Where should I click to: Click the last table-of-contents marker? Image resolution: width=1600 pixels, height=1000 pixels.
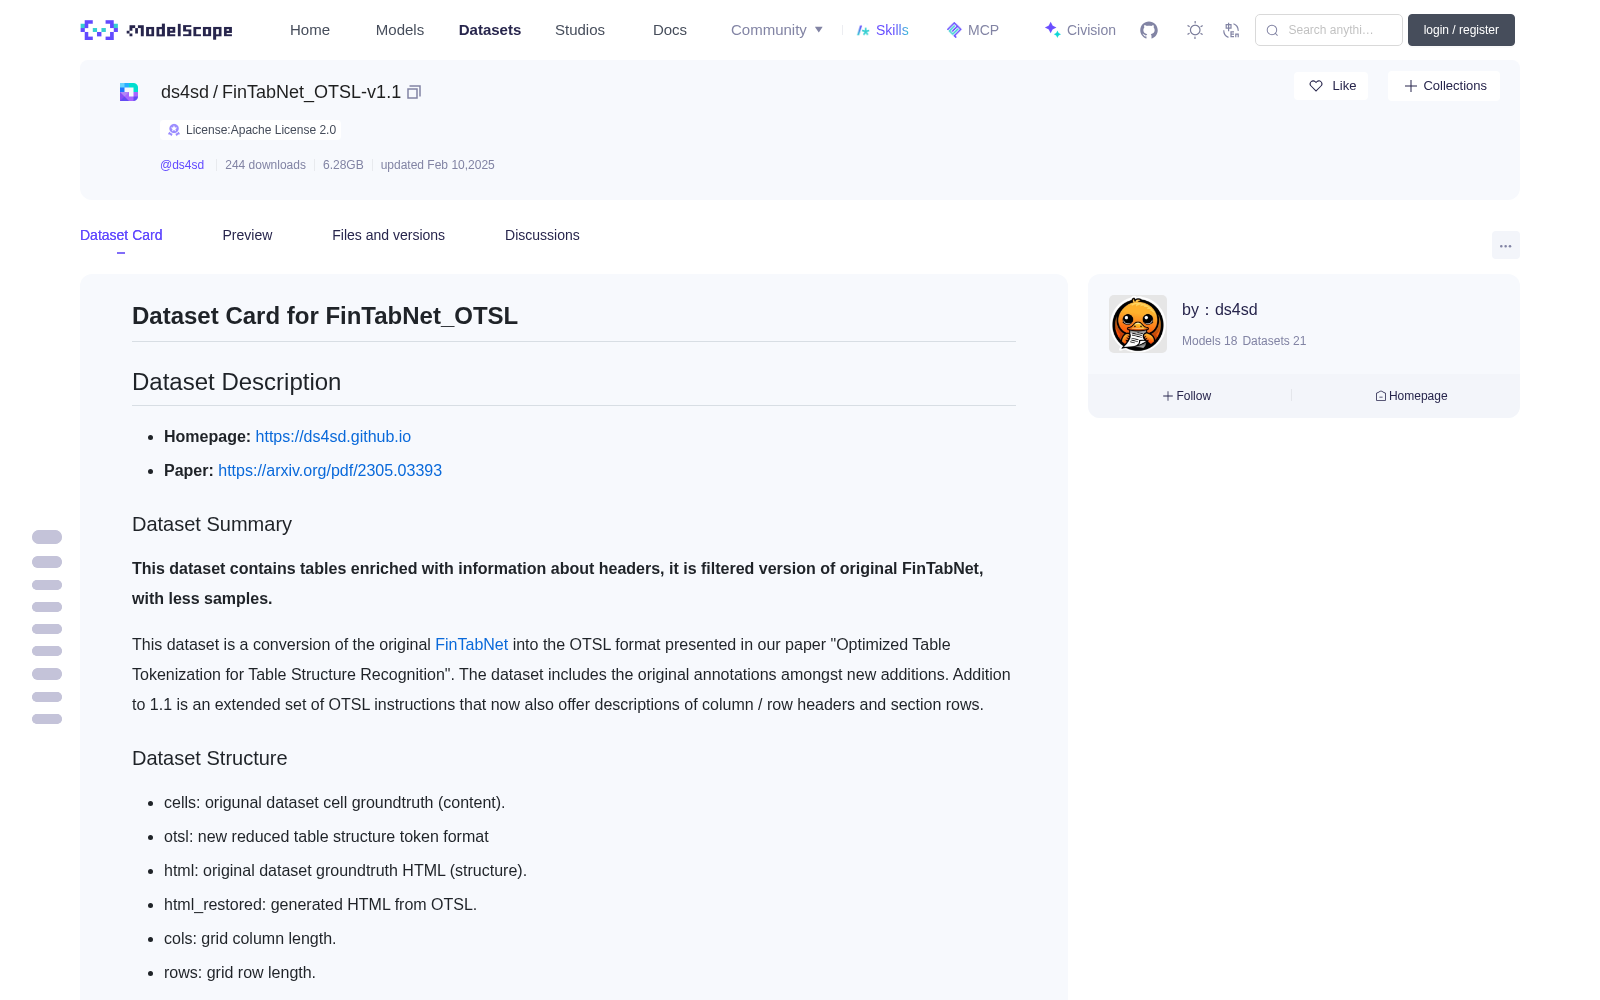(x=47, y=719)
